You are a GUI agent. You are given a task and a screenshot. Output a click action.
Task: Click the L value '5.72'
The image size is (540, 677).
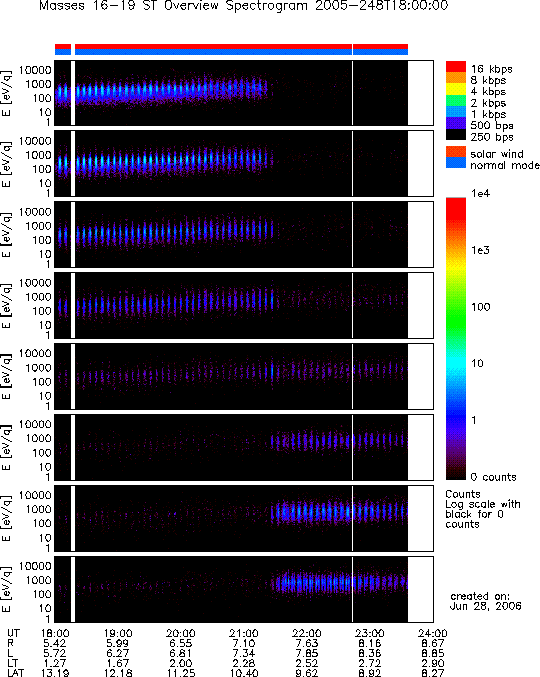(55, 653)
